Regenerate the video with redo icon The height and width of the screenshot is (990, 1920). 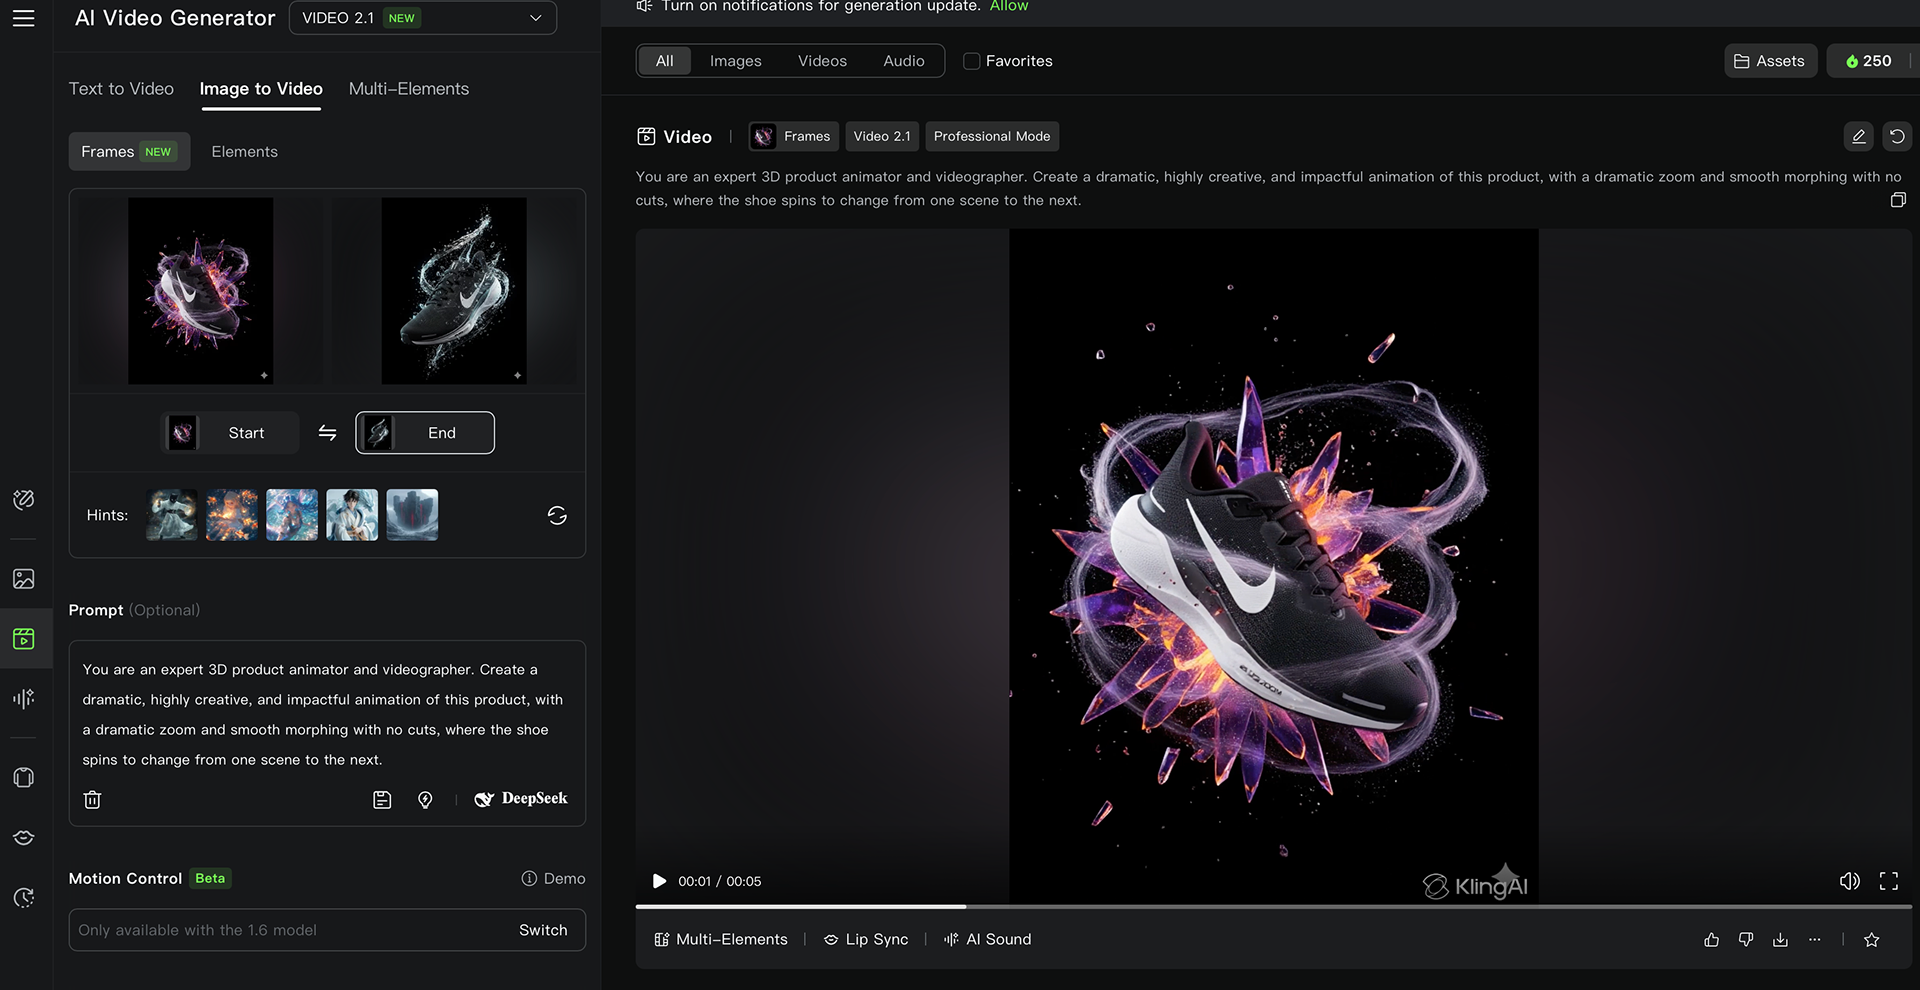click(x=1897, y=136)
